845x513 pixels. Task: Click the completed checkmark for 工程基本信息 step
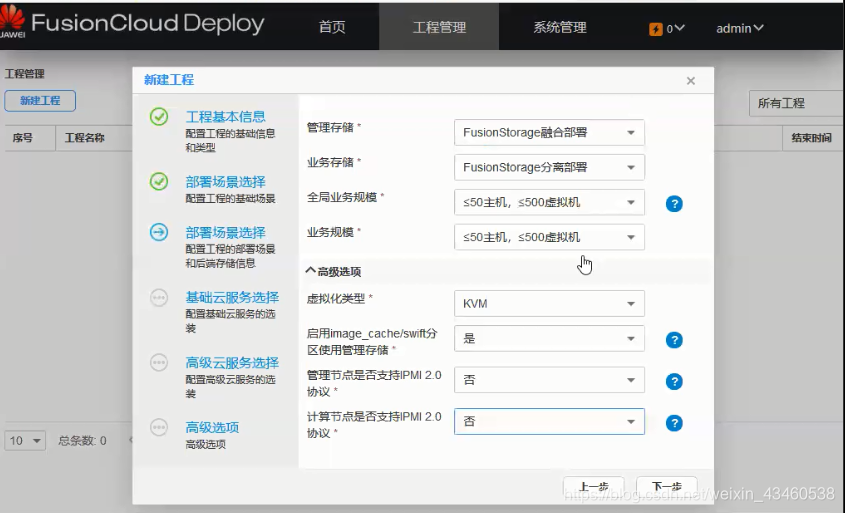159,116
